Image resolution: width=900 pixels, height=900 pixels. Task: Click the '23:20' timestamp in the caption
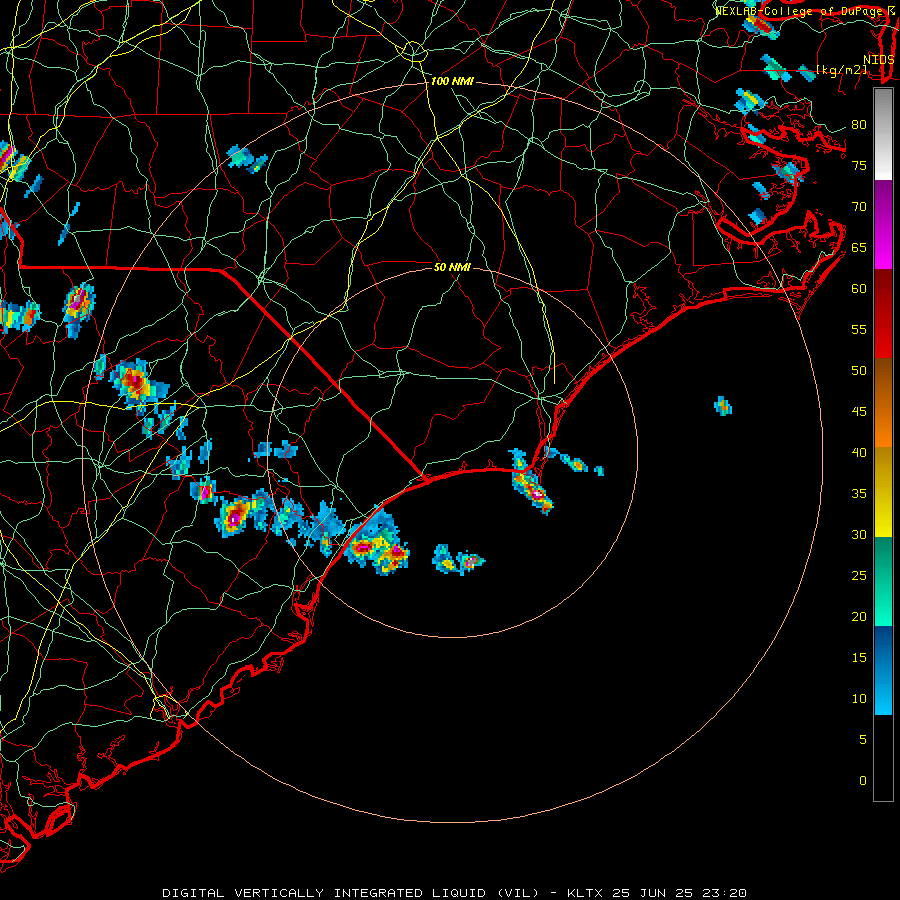(724, 893)
